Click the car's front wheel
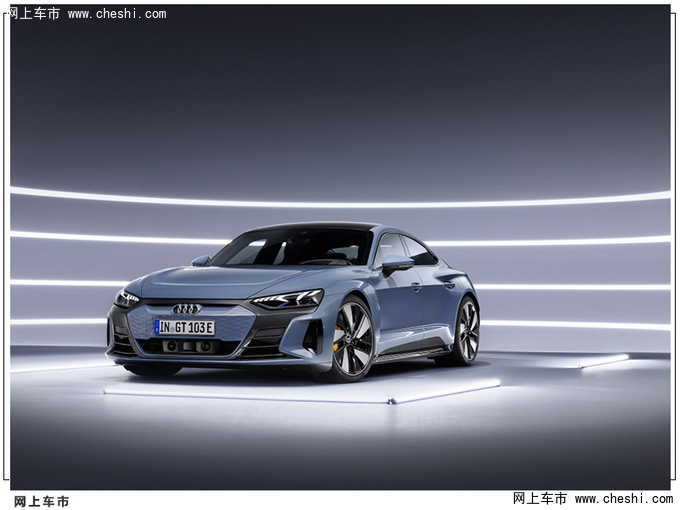 coord(351,339)
